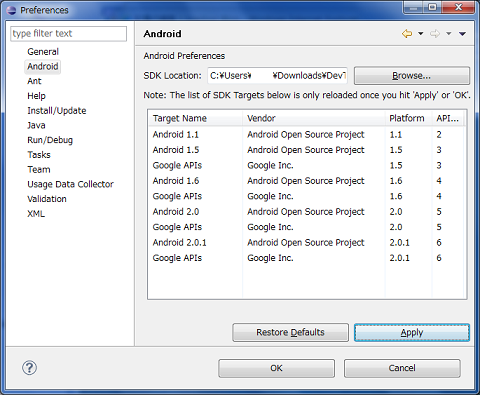Select Google APIs row with platform 1.6
Viewport: 480px width, 395px height.
pos(307,196)
